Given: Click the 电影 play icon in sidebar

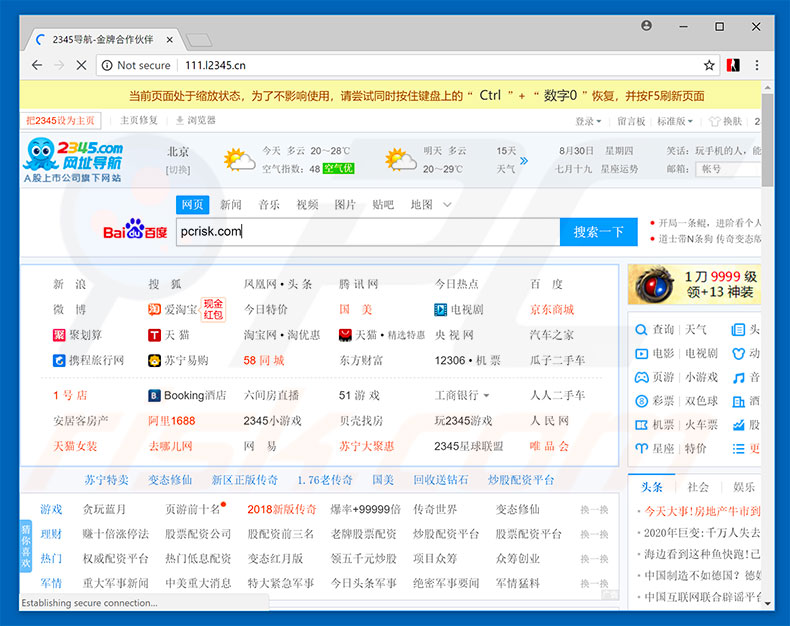Looking at the screenshot, I should (641, 353).
